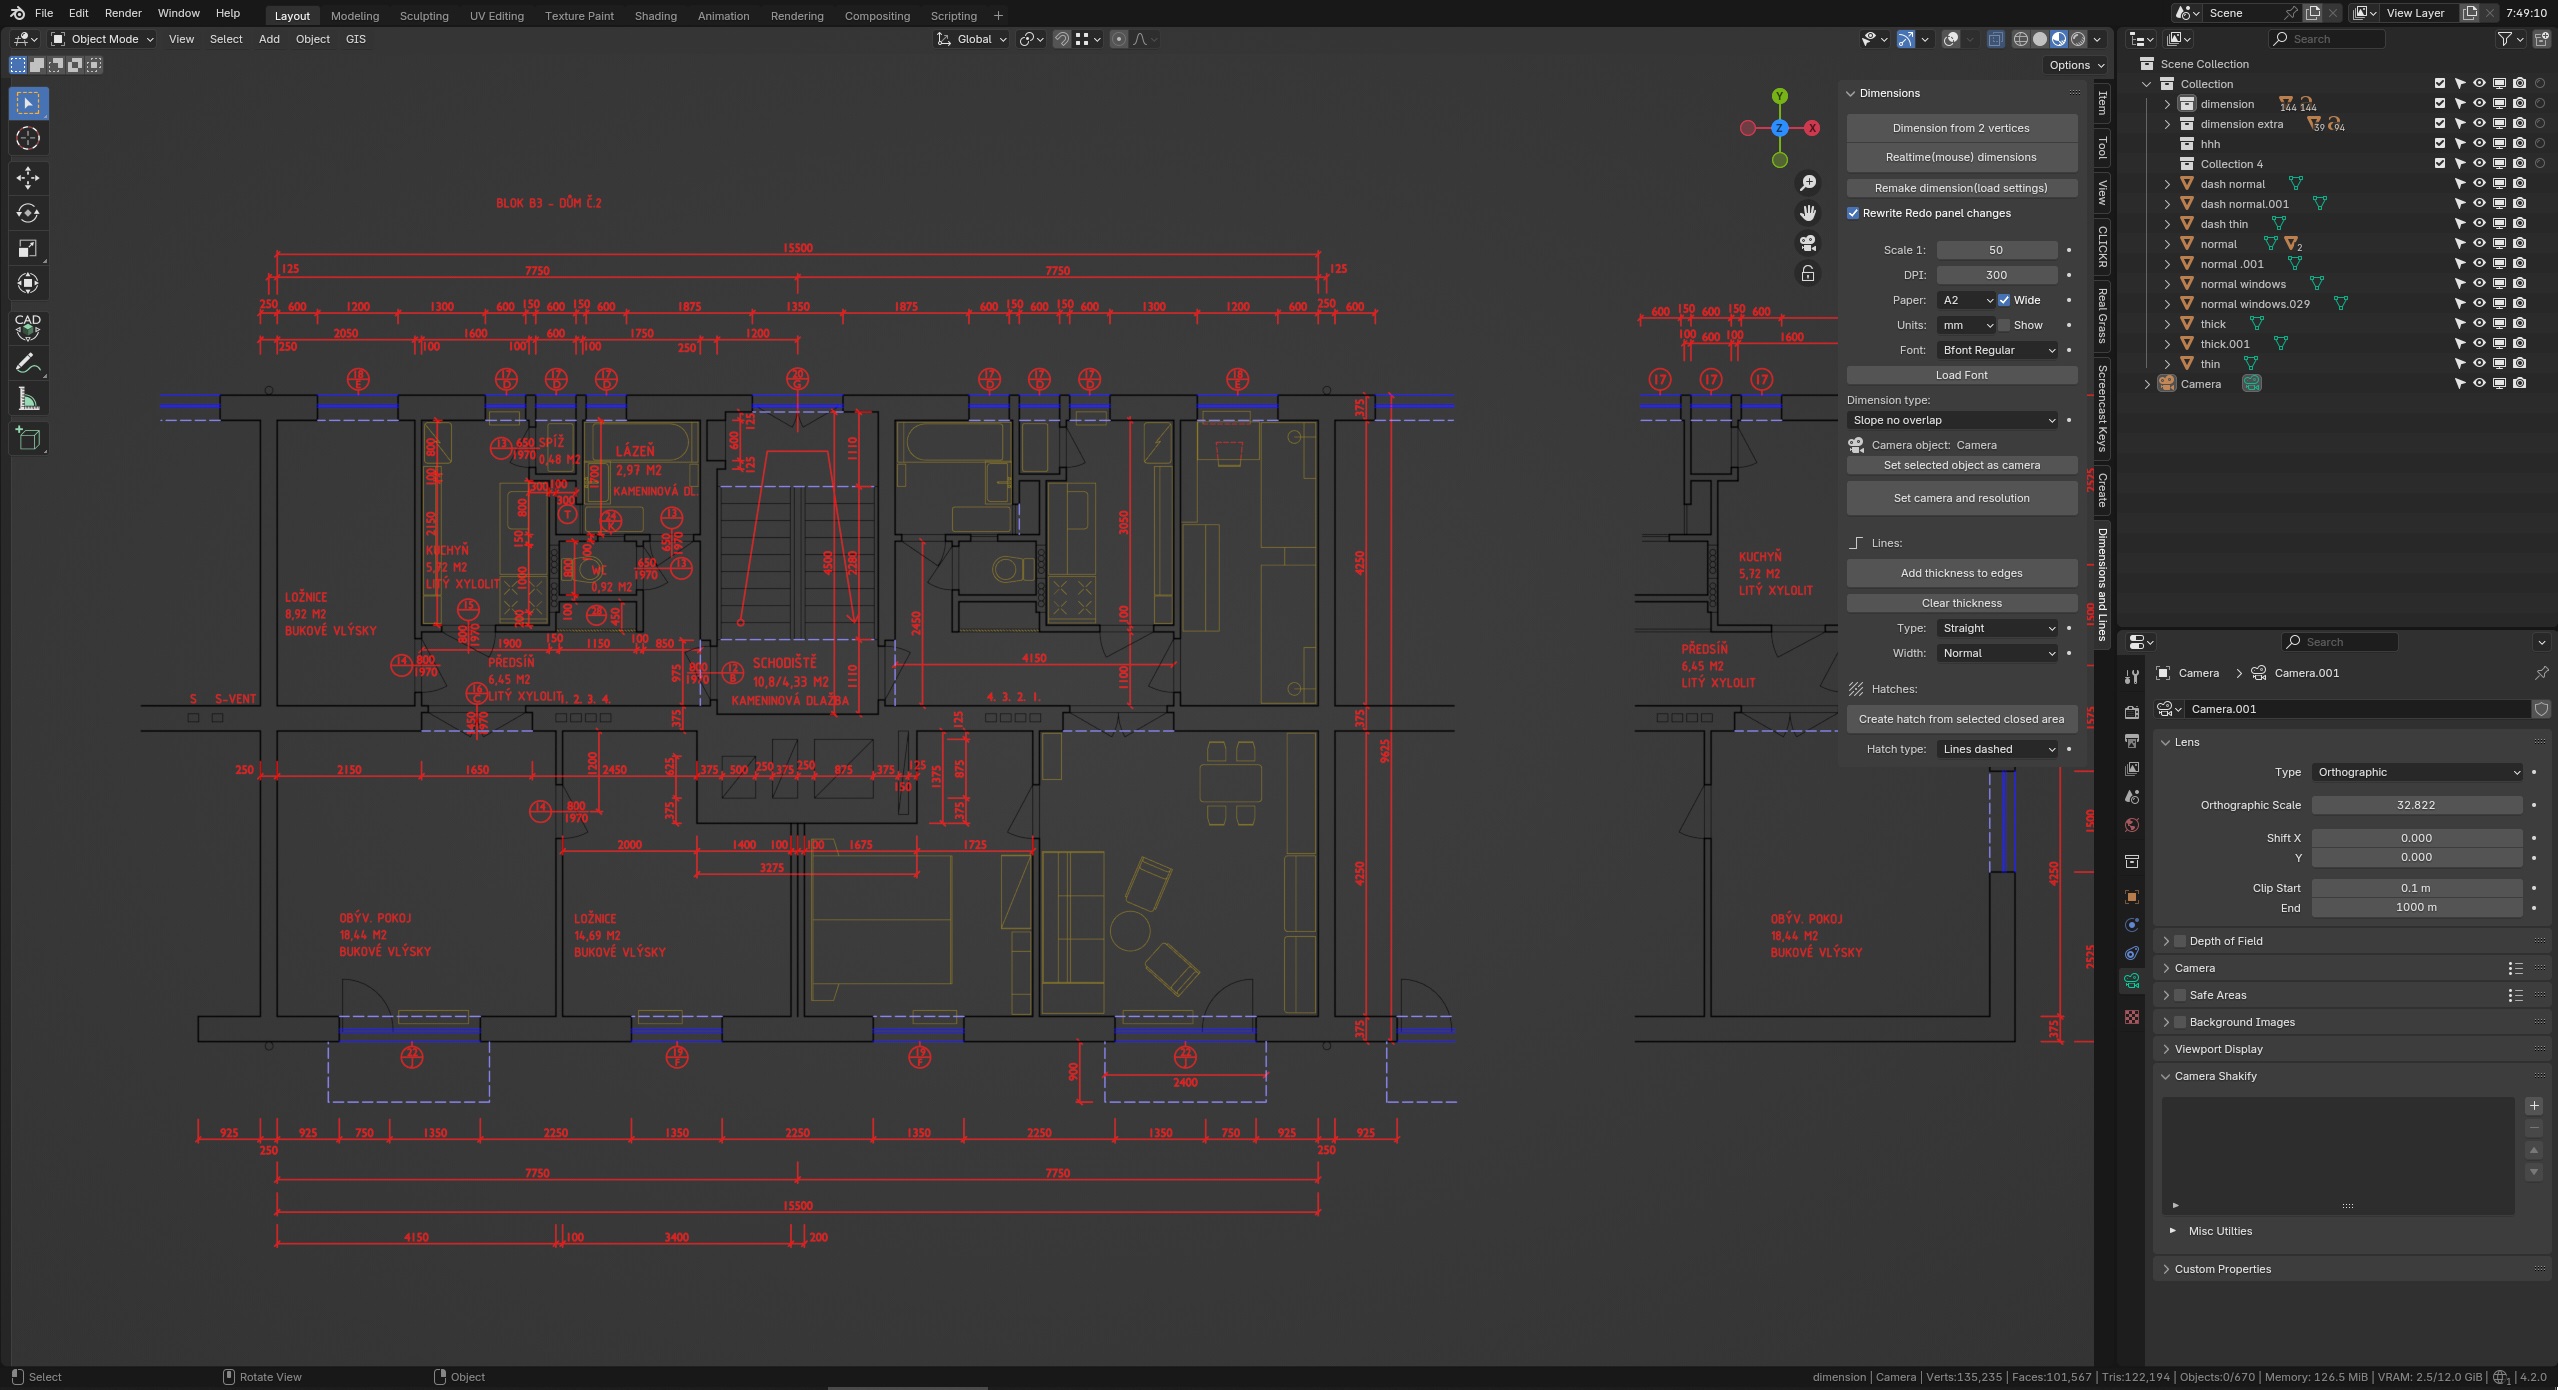Select the CAD Sketcher tool in the toolbar
The height and width of the screenshot is (1390, 2558).
coord(27,323)
